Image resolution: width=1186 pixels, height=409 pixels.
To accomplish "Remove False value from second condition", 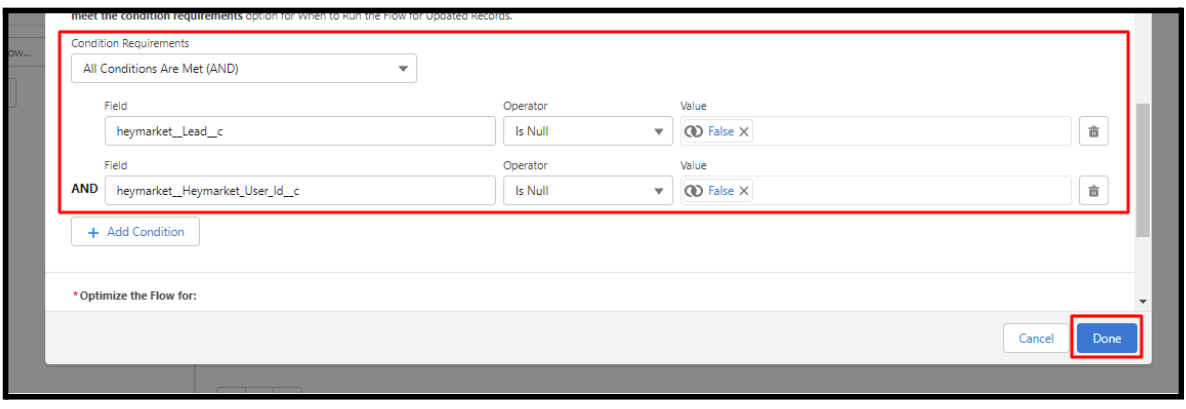I will [744, 191].
